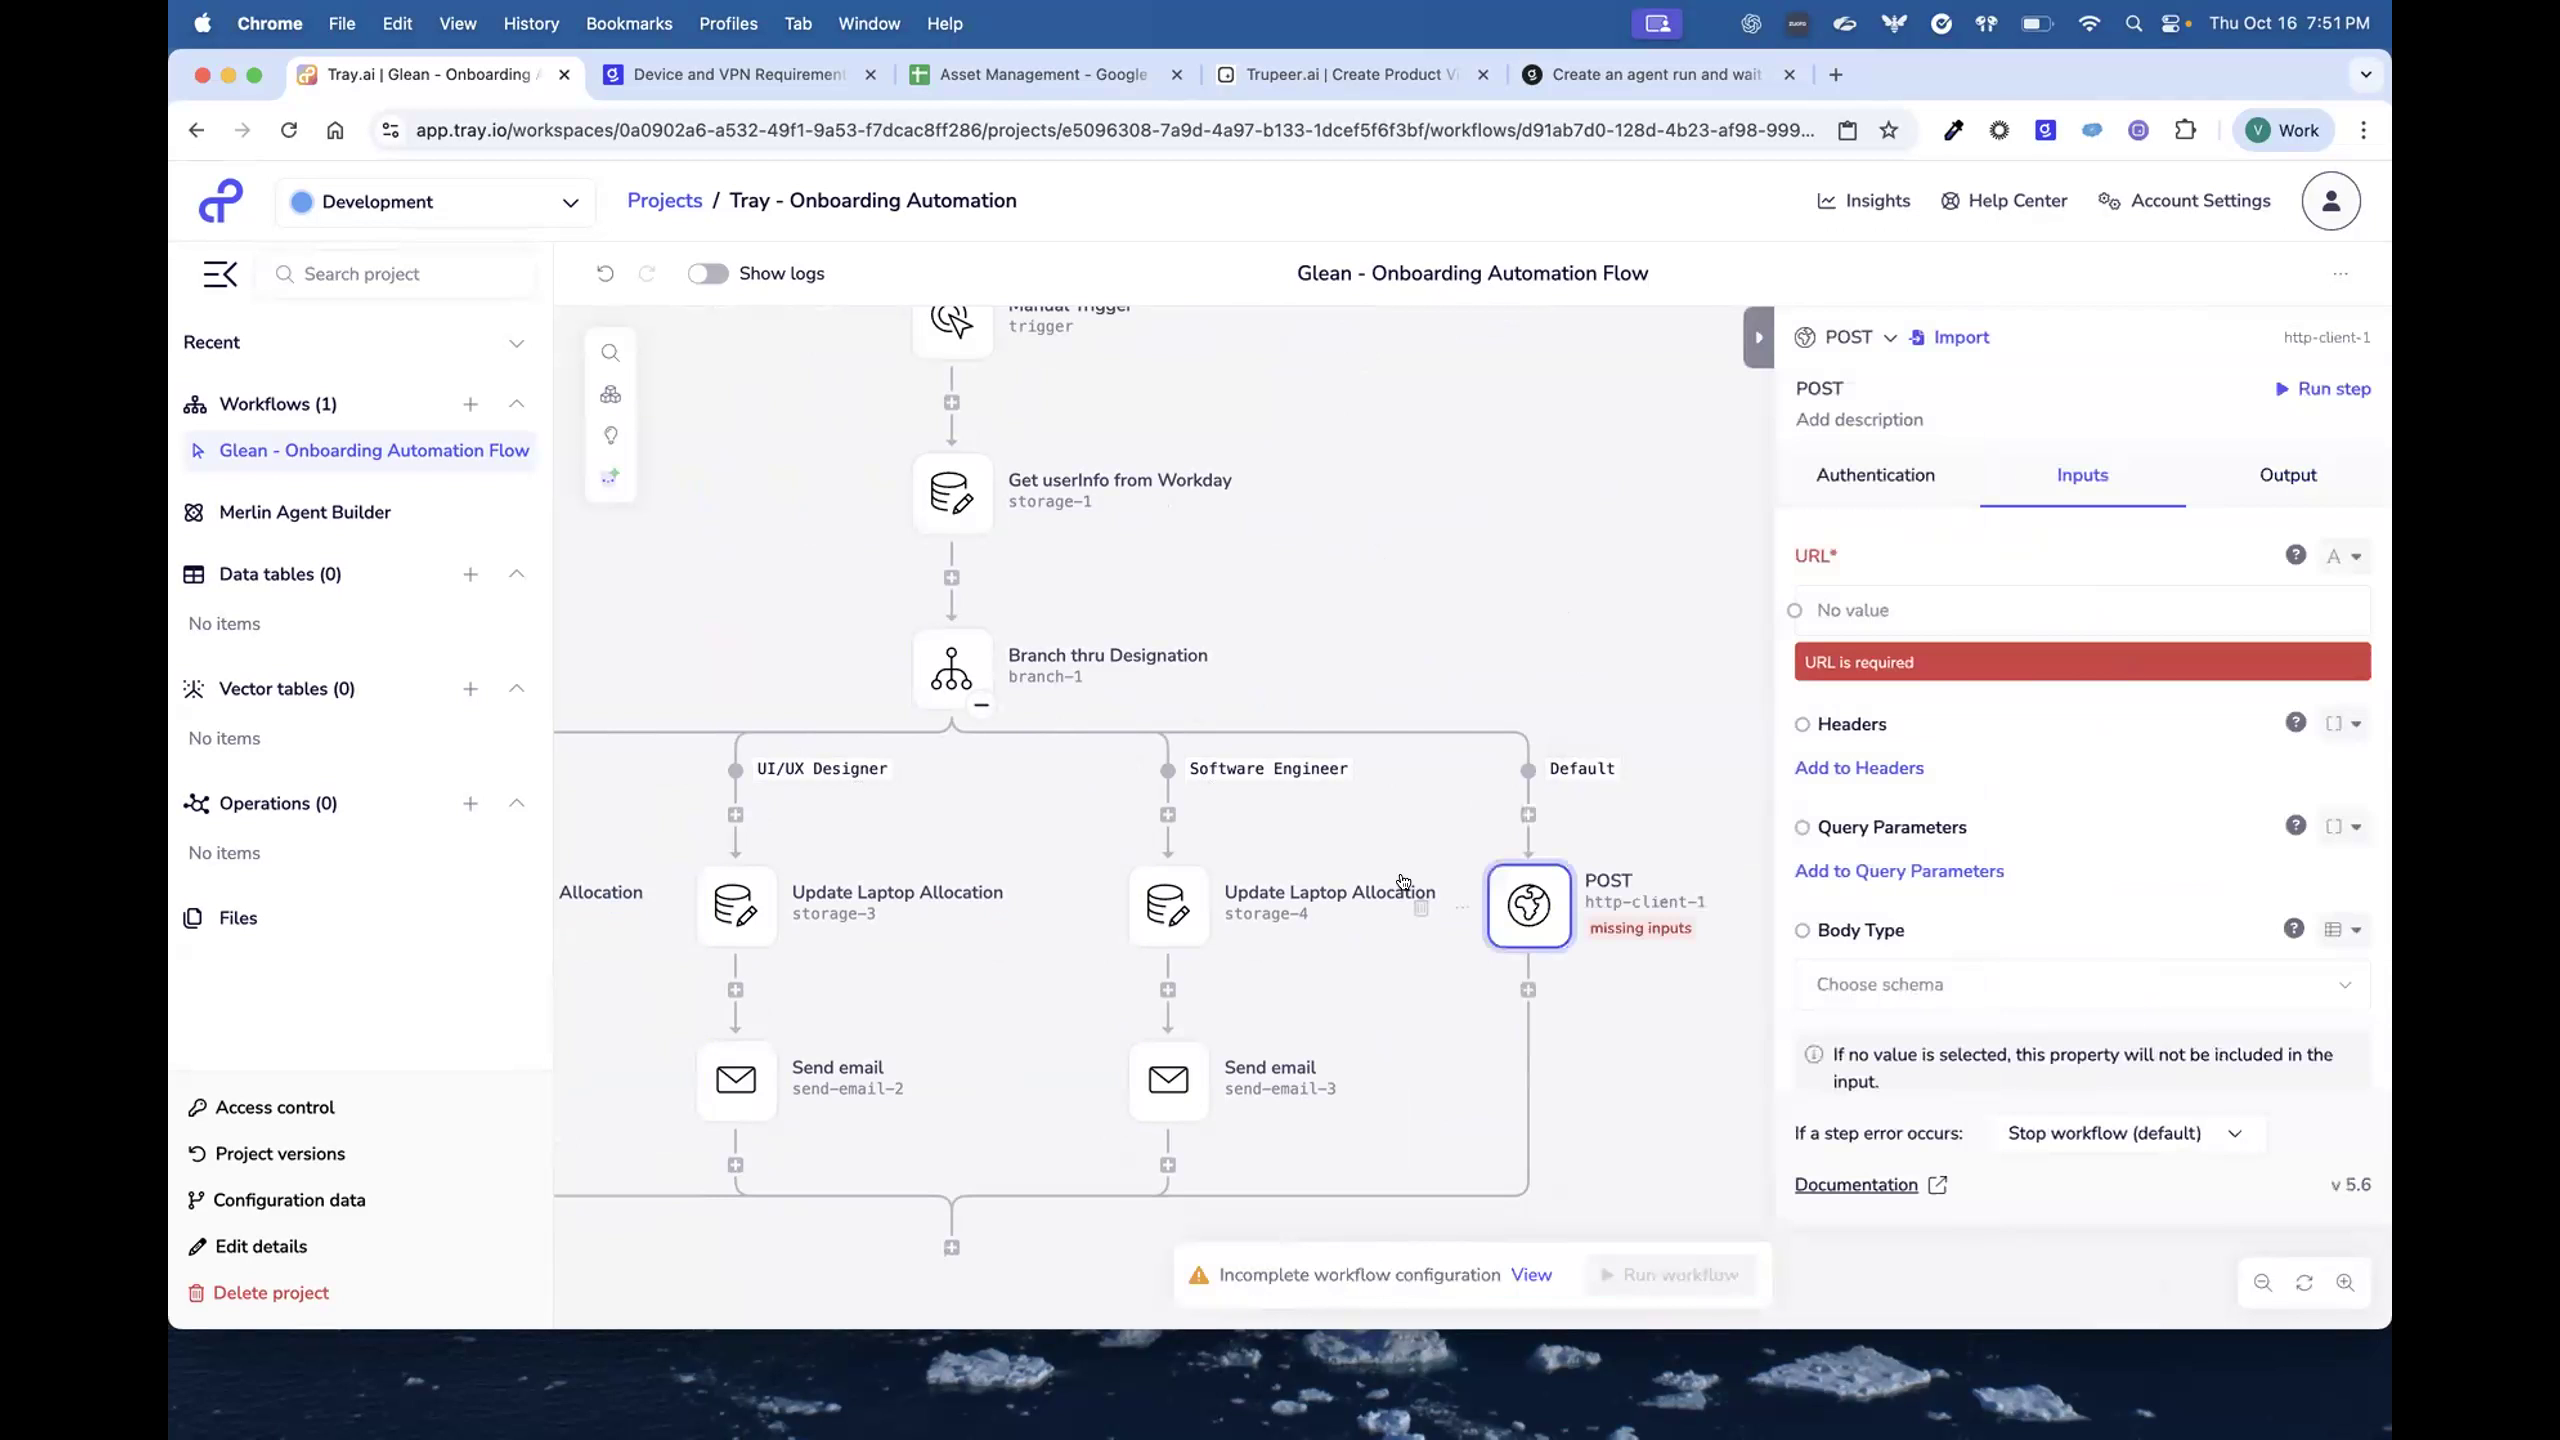Select the lightbulb suggestions icon
Viewport: 2560px width, 1440px height.
[x=610, y=435]
